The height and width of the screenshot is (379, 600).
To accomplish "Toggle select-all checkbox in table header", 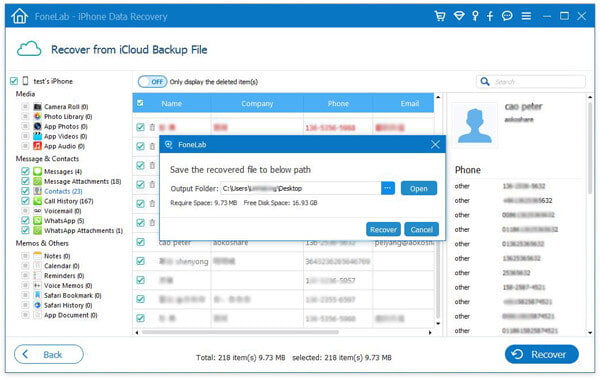I will tap(140, 103).
